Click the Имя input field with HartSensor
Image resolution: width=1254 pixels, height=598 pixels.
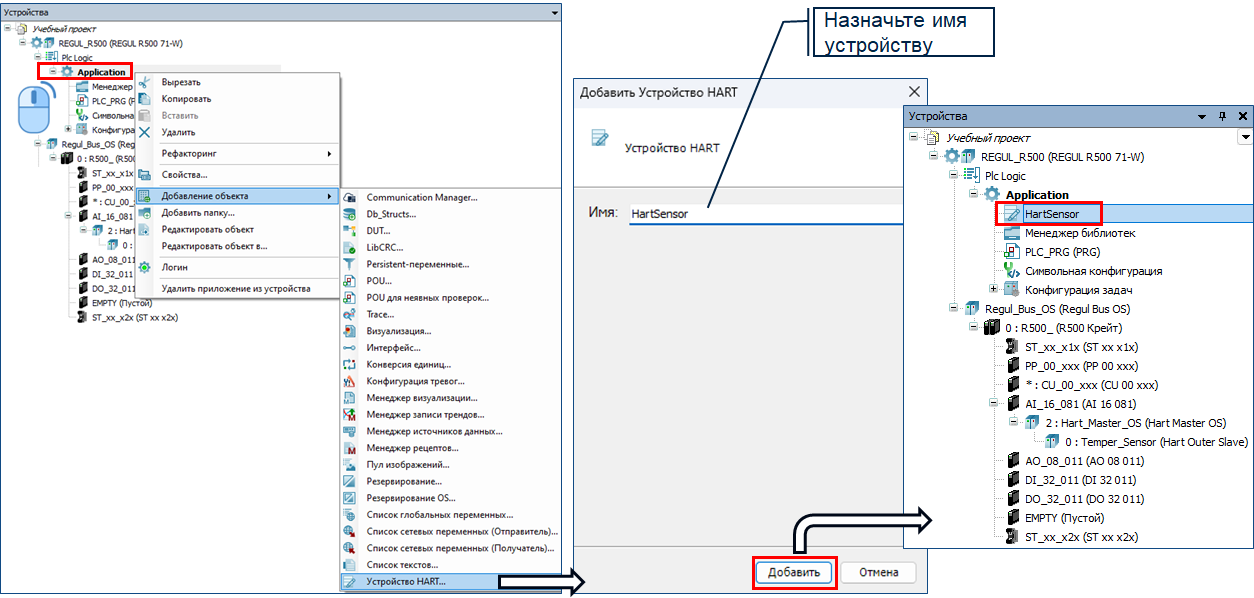(770, 213)
